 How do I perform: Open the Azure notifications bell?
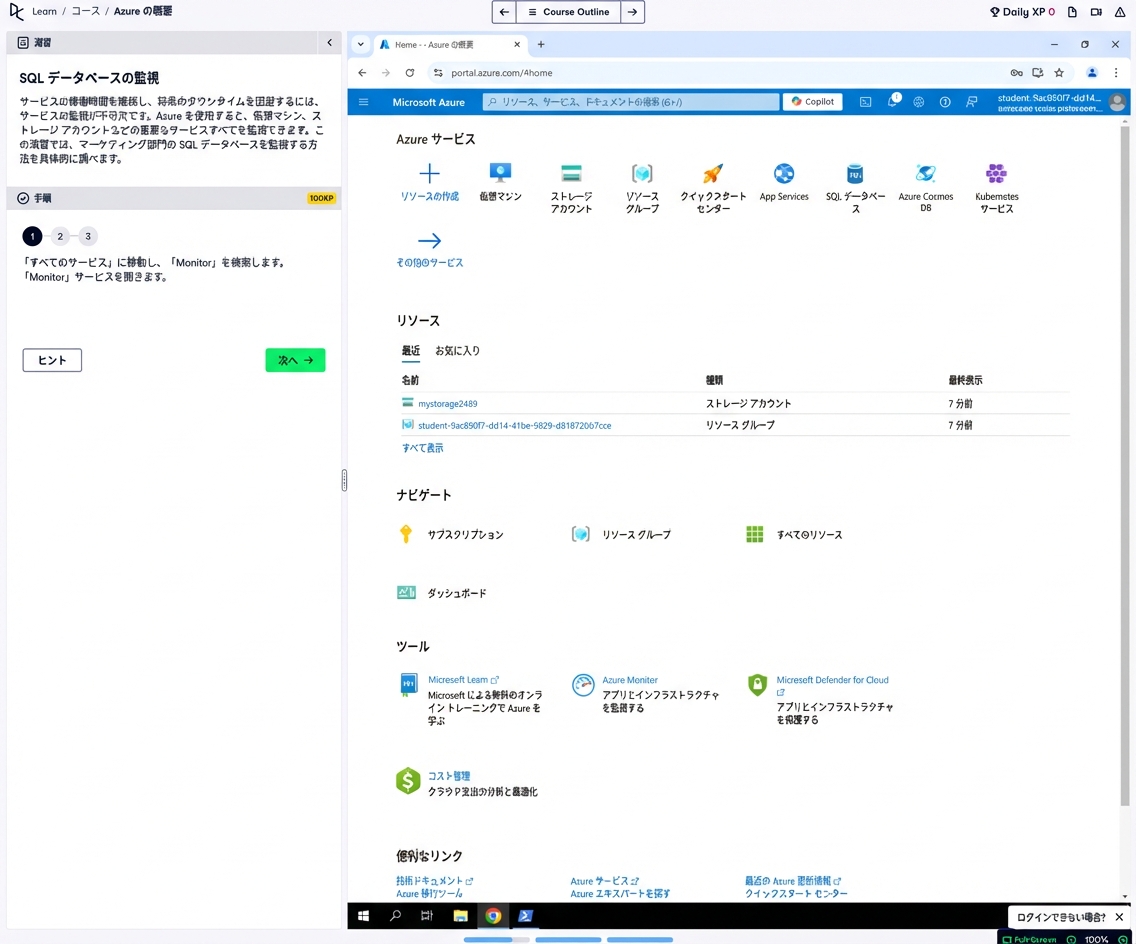pos(893,102)
